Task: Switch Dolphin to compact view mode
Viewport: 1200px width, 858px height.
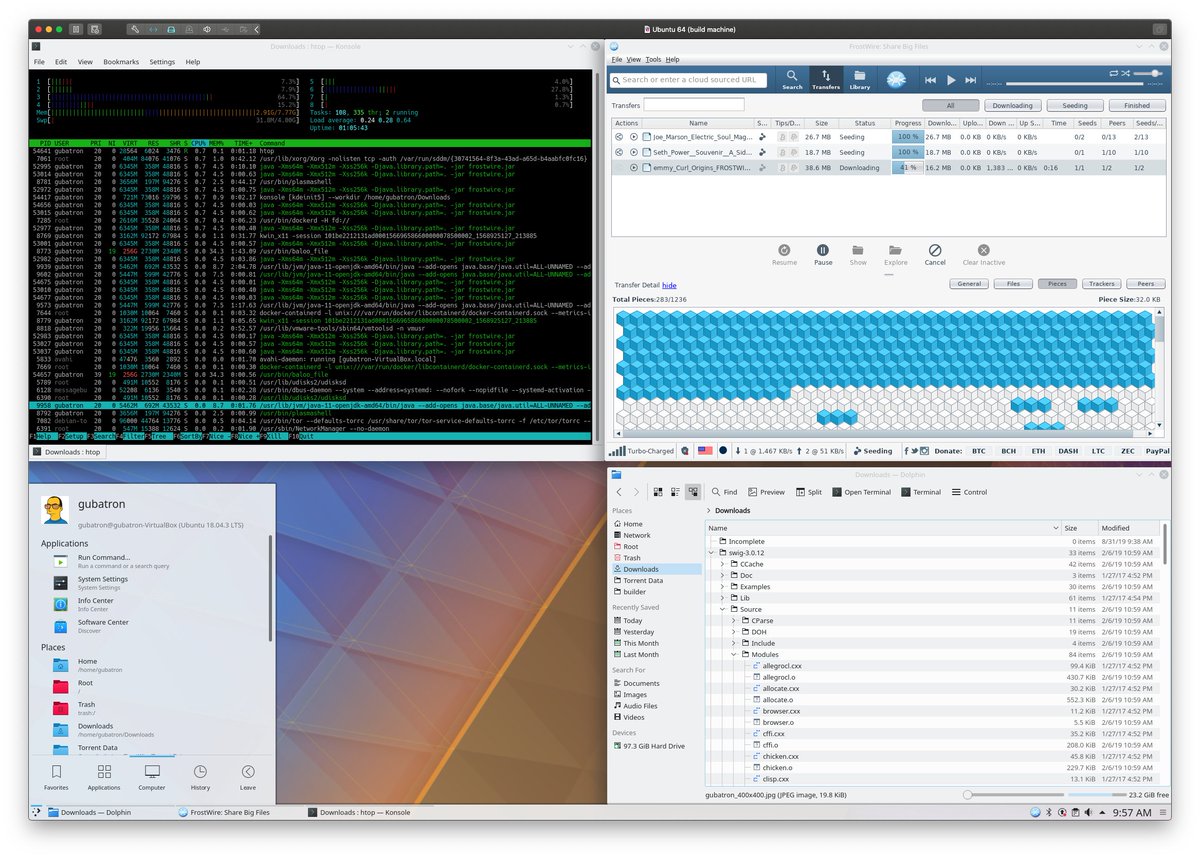Action: (x=675, y=492)
